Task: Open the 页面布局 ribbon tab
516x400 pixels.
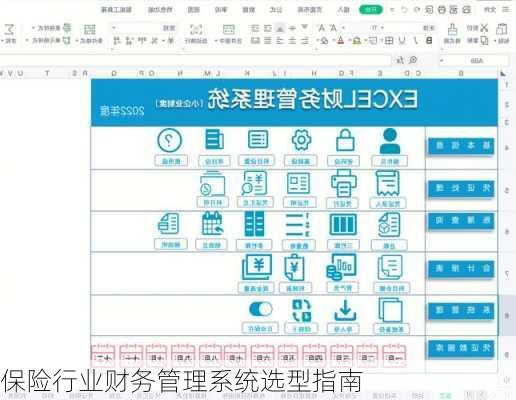Action: (310, 10)
